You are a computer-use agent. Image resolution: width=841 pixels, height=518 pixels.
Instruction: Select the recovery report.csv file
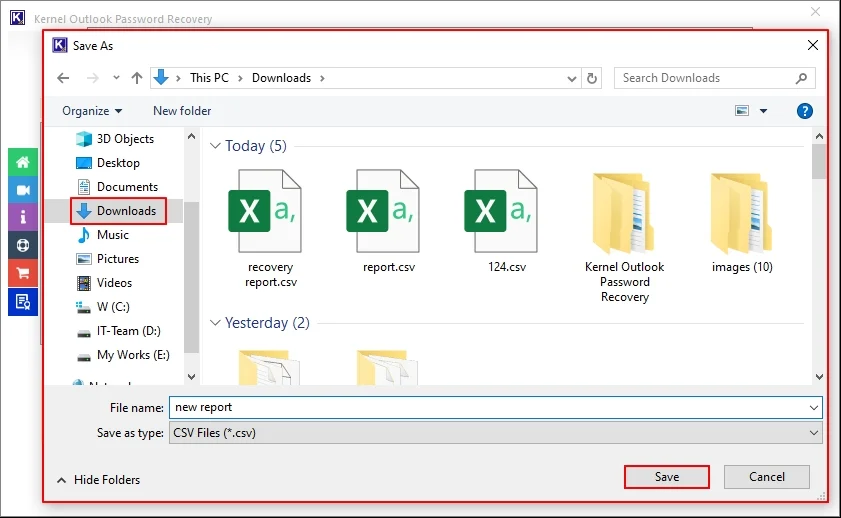click(x=270, y=229)
